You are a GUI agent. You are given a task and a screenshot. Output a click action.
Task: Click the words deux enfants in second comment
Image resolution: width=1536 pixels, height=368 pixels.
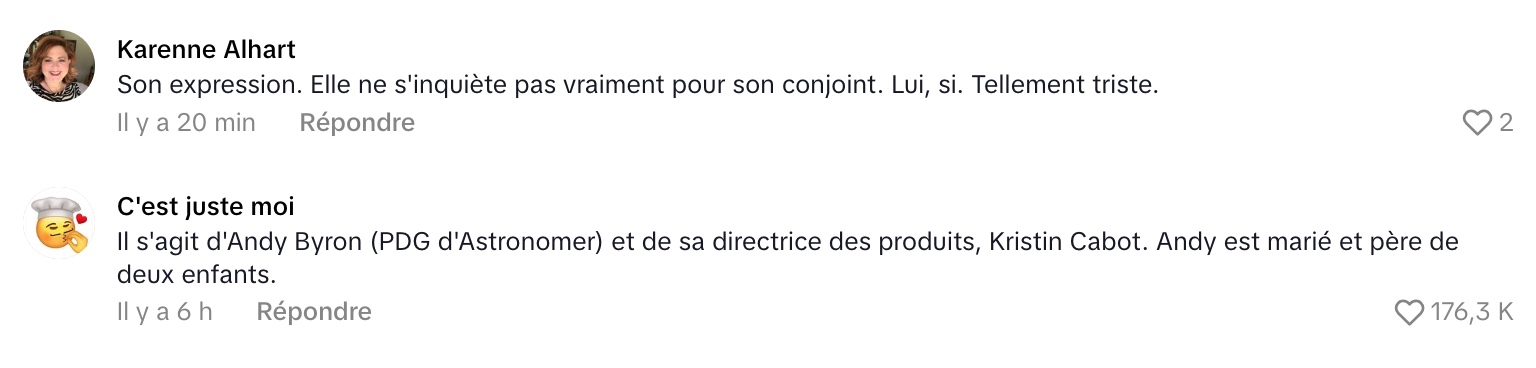tap(196, 274)
